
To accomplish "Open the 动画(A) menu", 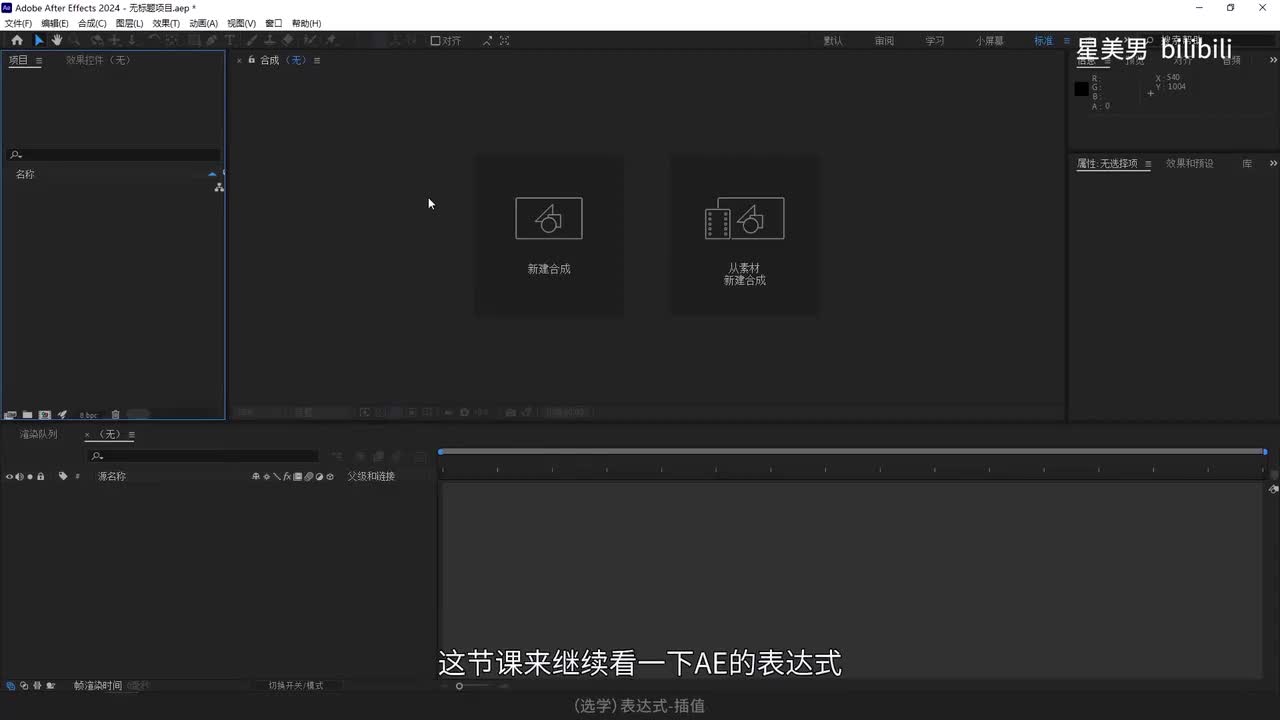I will (x=203, y=23).
